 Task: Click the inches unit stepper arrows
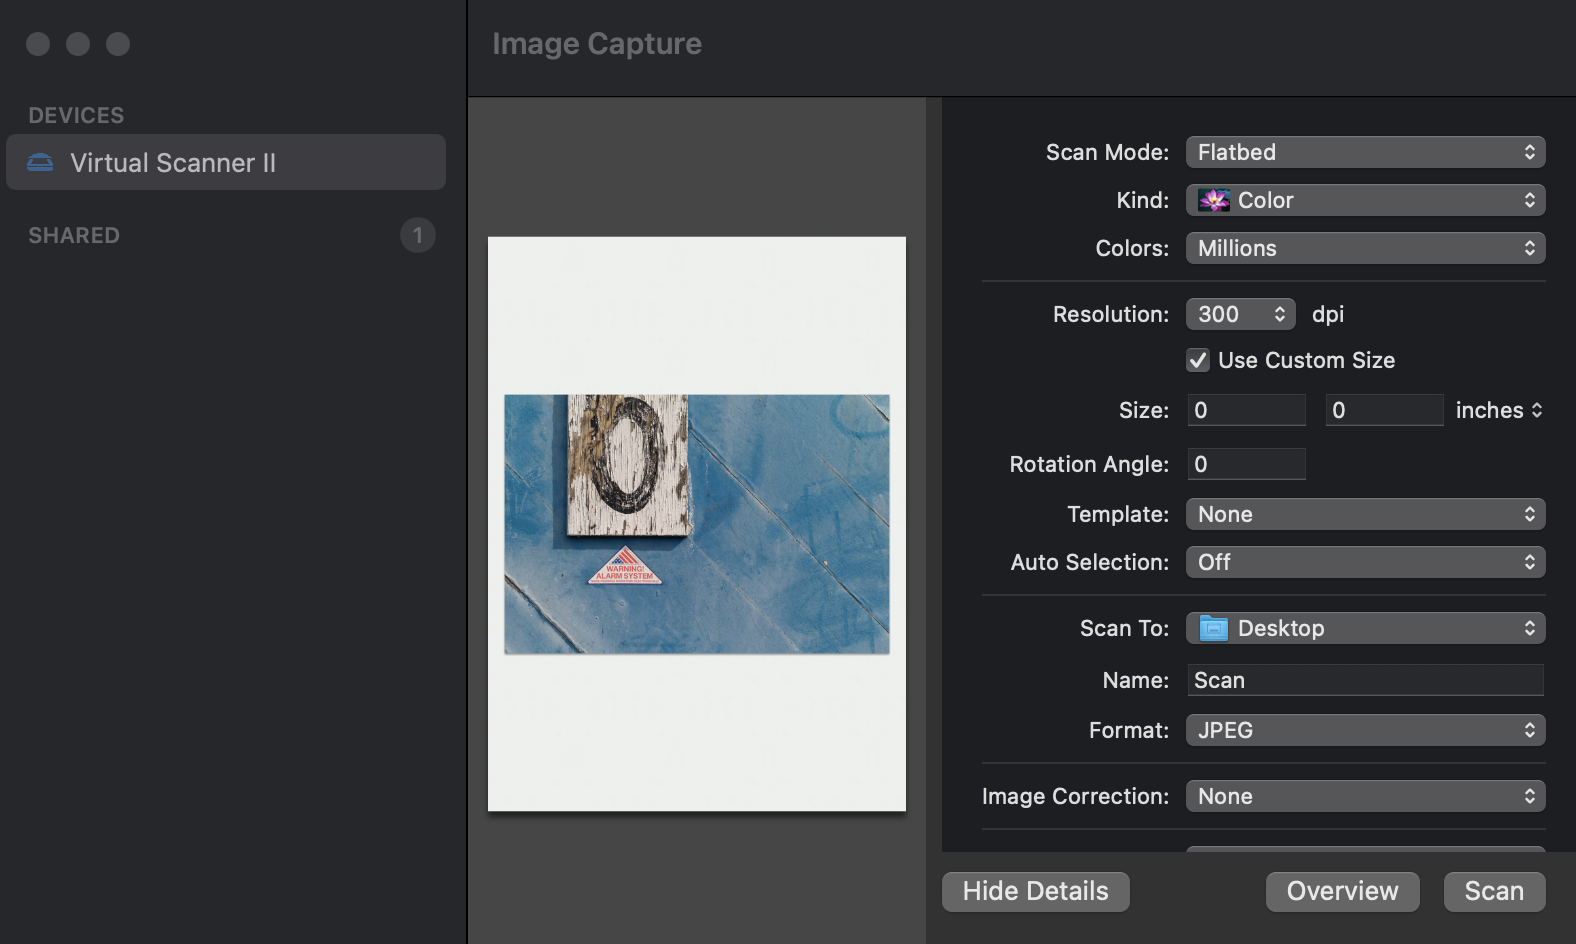(1536, 410)
